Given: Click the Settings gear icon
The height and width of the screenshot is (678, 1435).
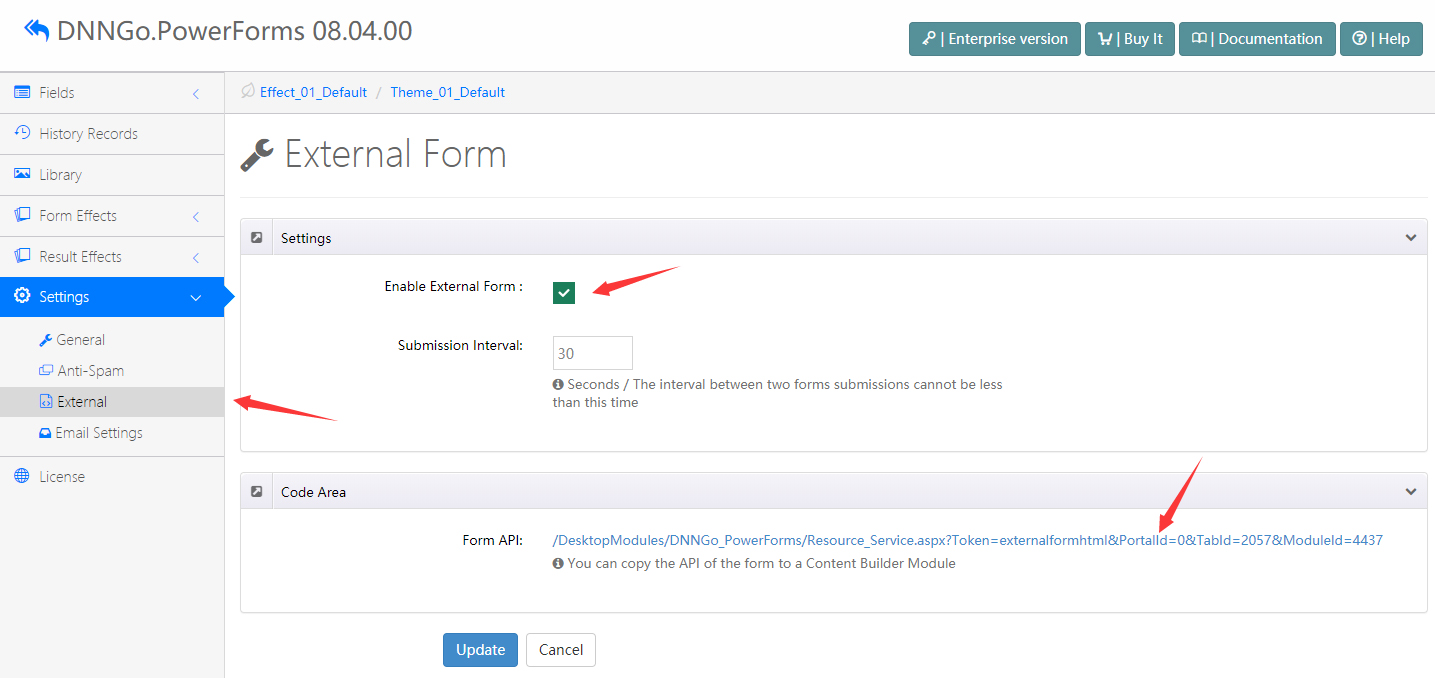Looking at the screenshot, I should [22, 297].
